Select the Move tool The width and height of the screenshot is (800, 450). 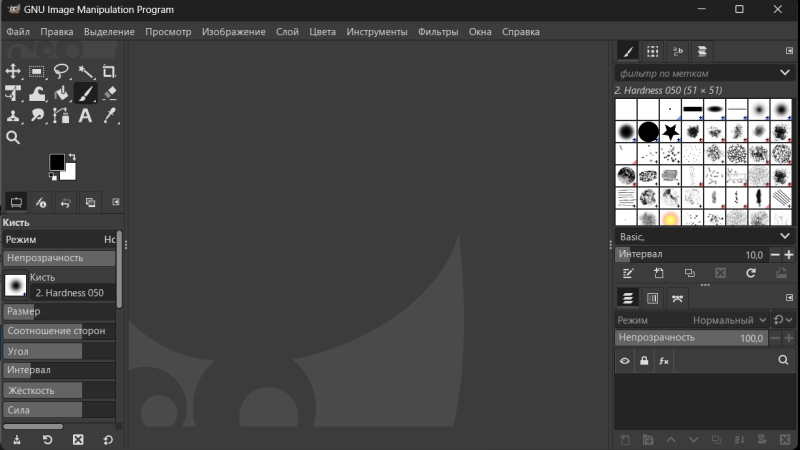click(x=13, y=71)
